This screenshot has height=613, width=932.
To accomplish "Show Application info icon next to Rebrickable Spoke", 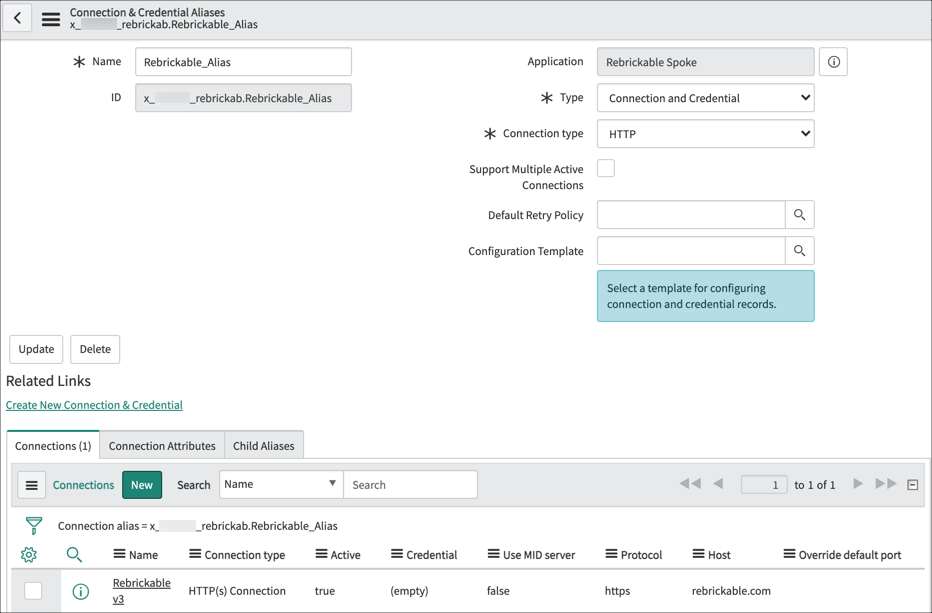I will coord(833,62).
